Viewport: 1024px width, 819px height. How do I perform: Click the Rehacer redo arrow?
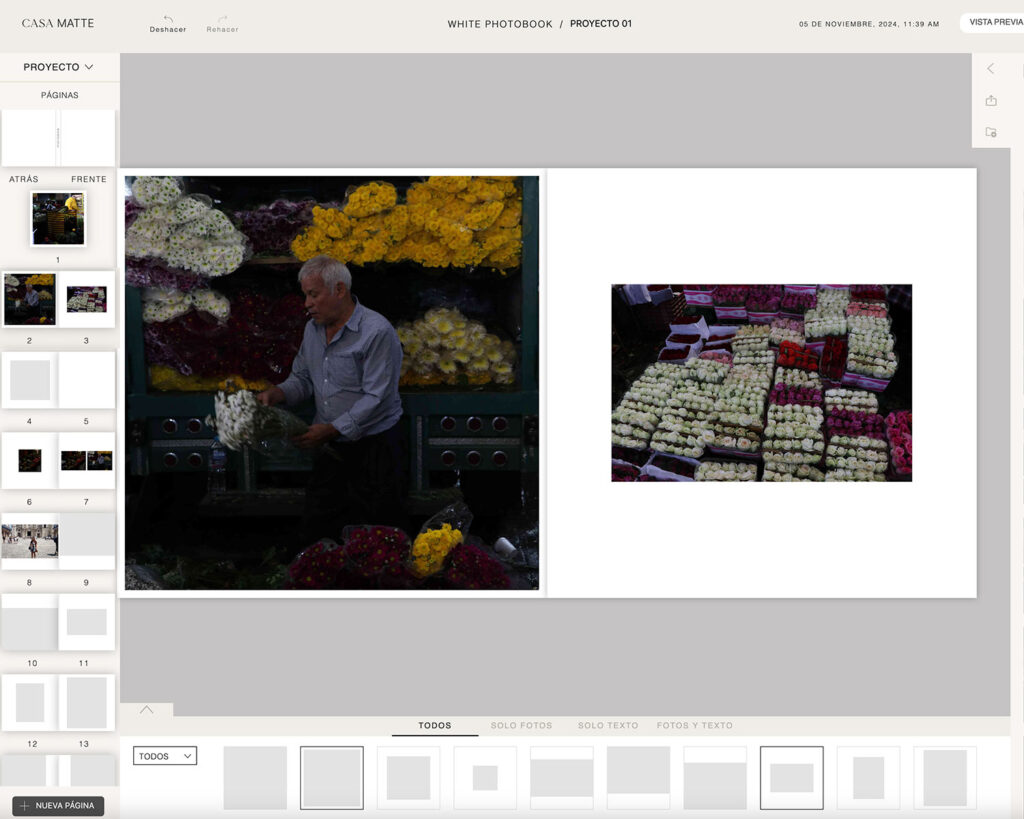tap(222, 19)
